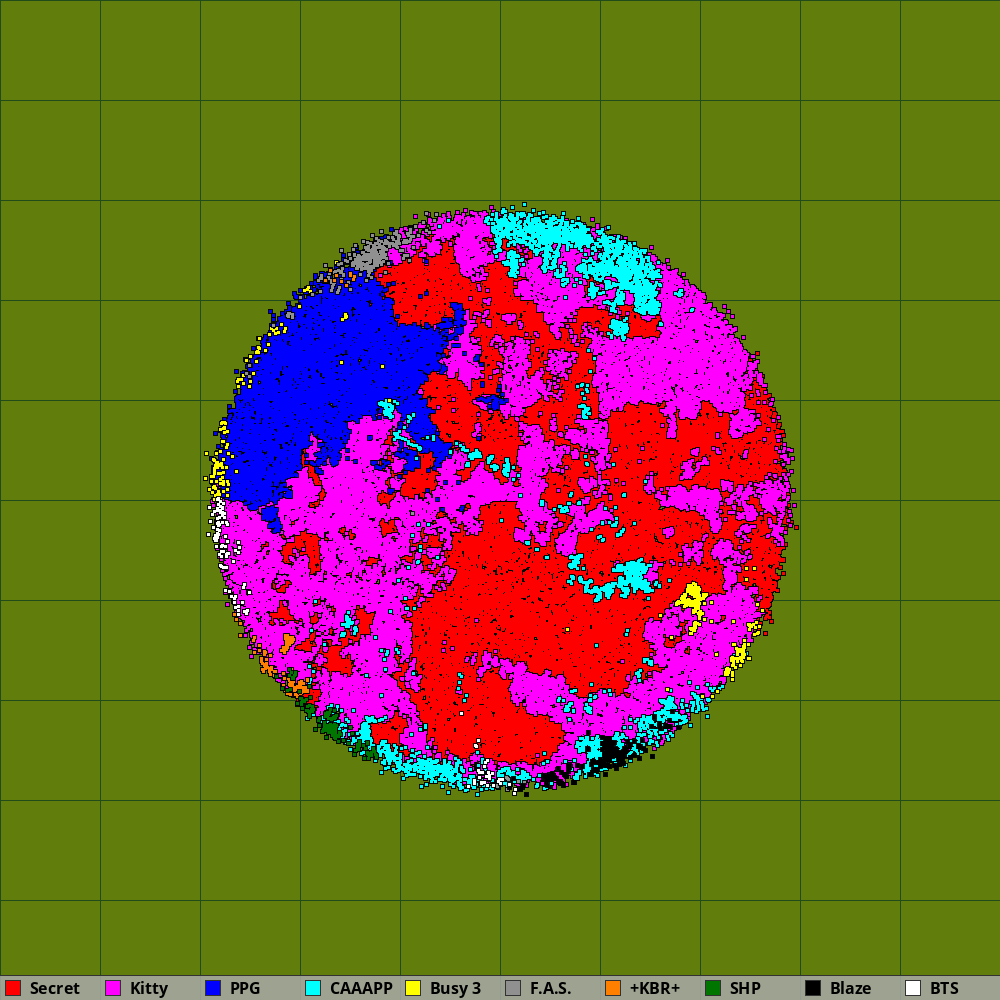Select the "Busy 3" label in the legend
This screenshot has height=1000, width=1000.
tap(455, 988)
